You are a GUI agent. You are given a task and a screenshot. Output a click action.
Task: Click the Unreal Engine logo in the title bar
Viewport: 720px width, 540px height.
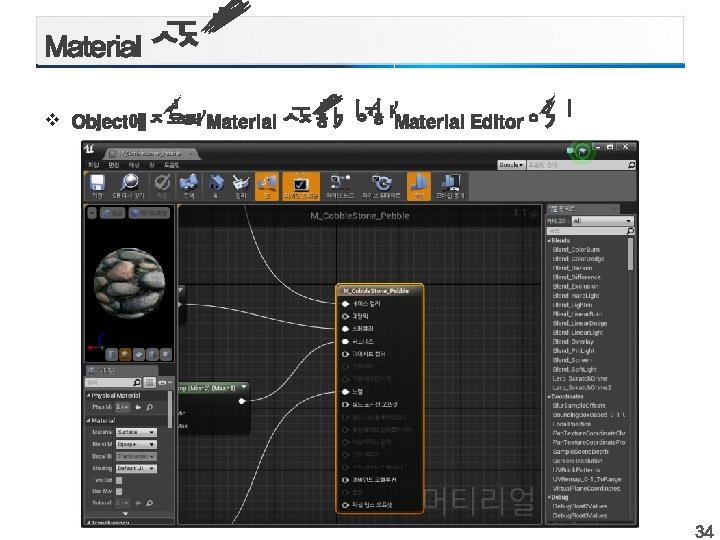pyautogui.click(x=89, y=149)
